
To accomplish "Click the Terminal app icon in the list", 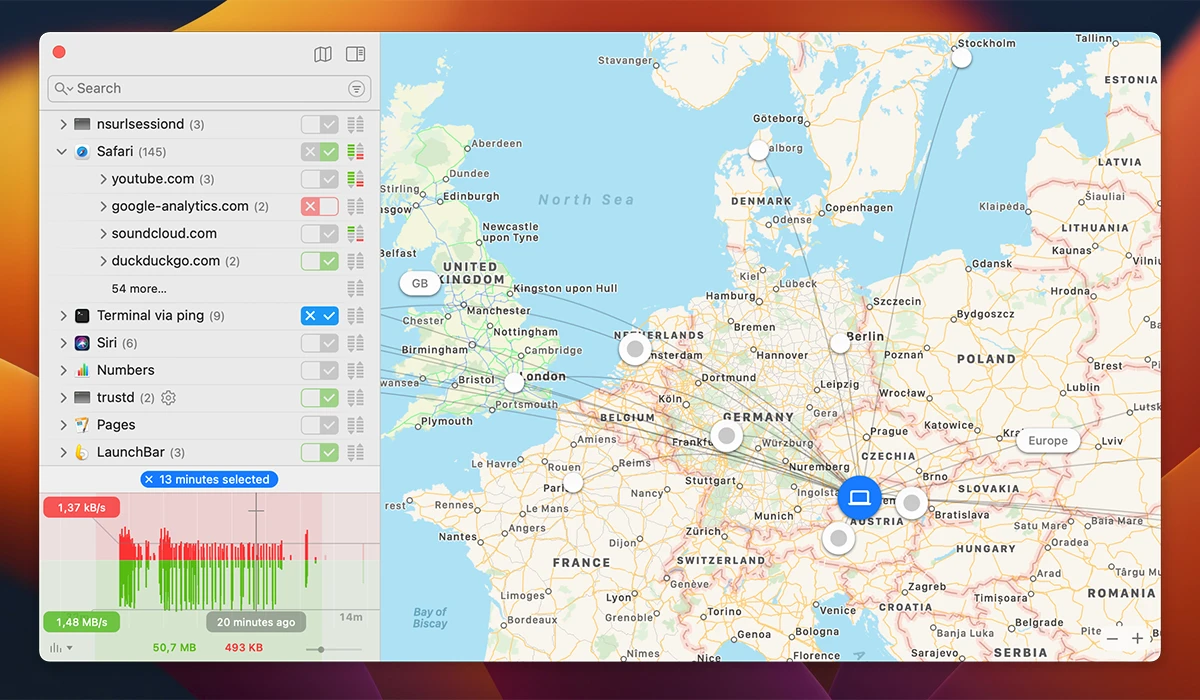I will [81, 315].
